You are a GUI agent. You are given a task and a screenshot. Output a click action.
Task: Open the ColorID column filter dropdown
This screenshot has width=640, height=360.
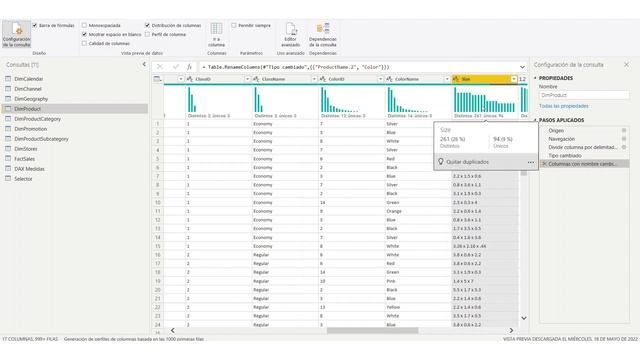(380, 79)
